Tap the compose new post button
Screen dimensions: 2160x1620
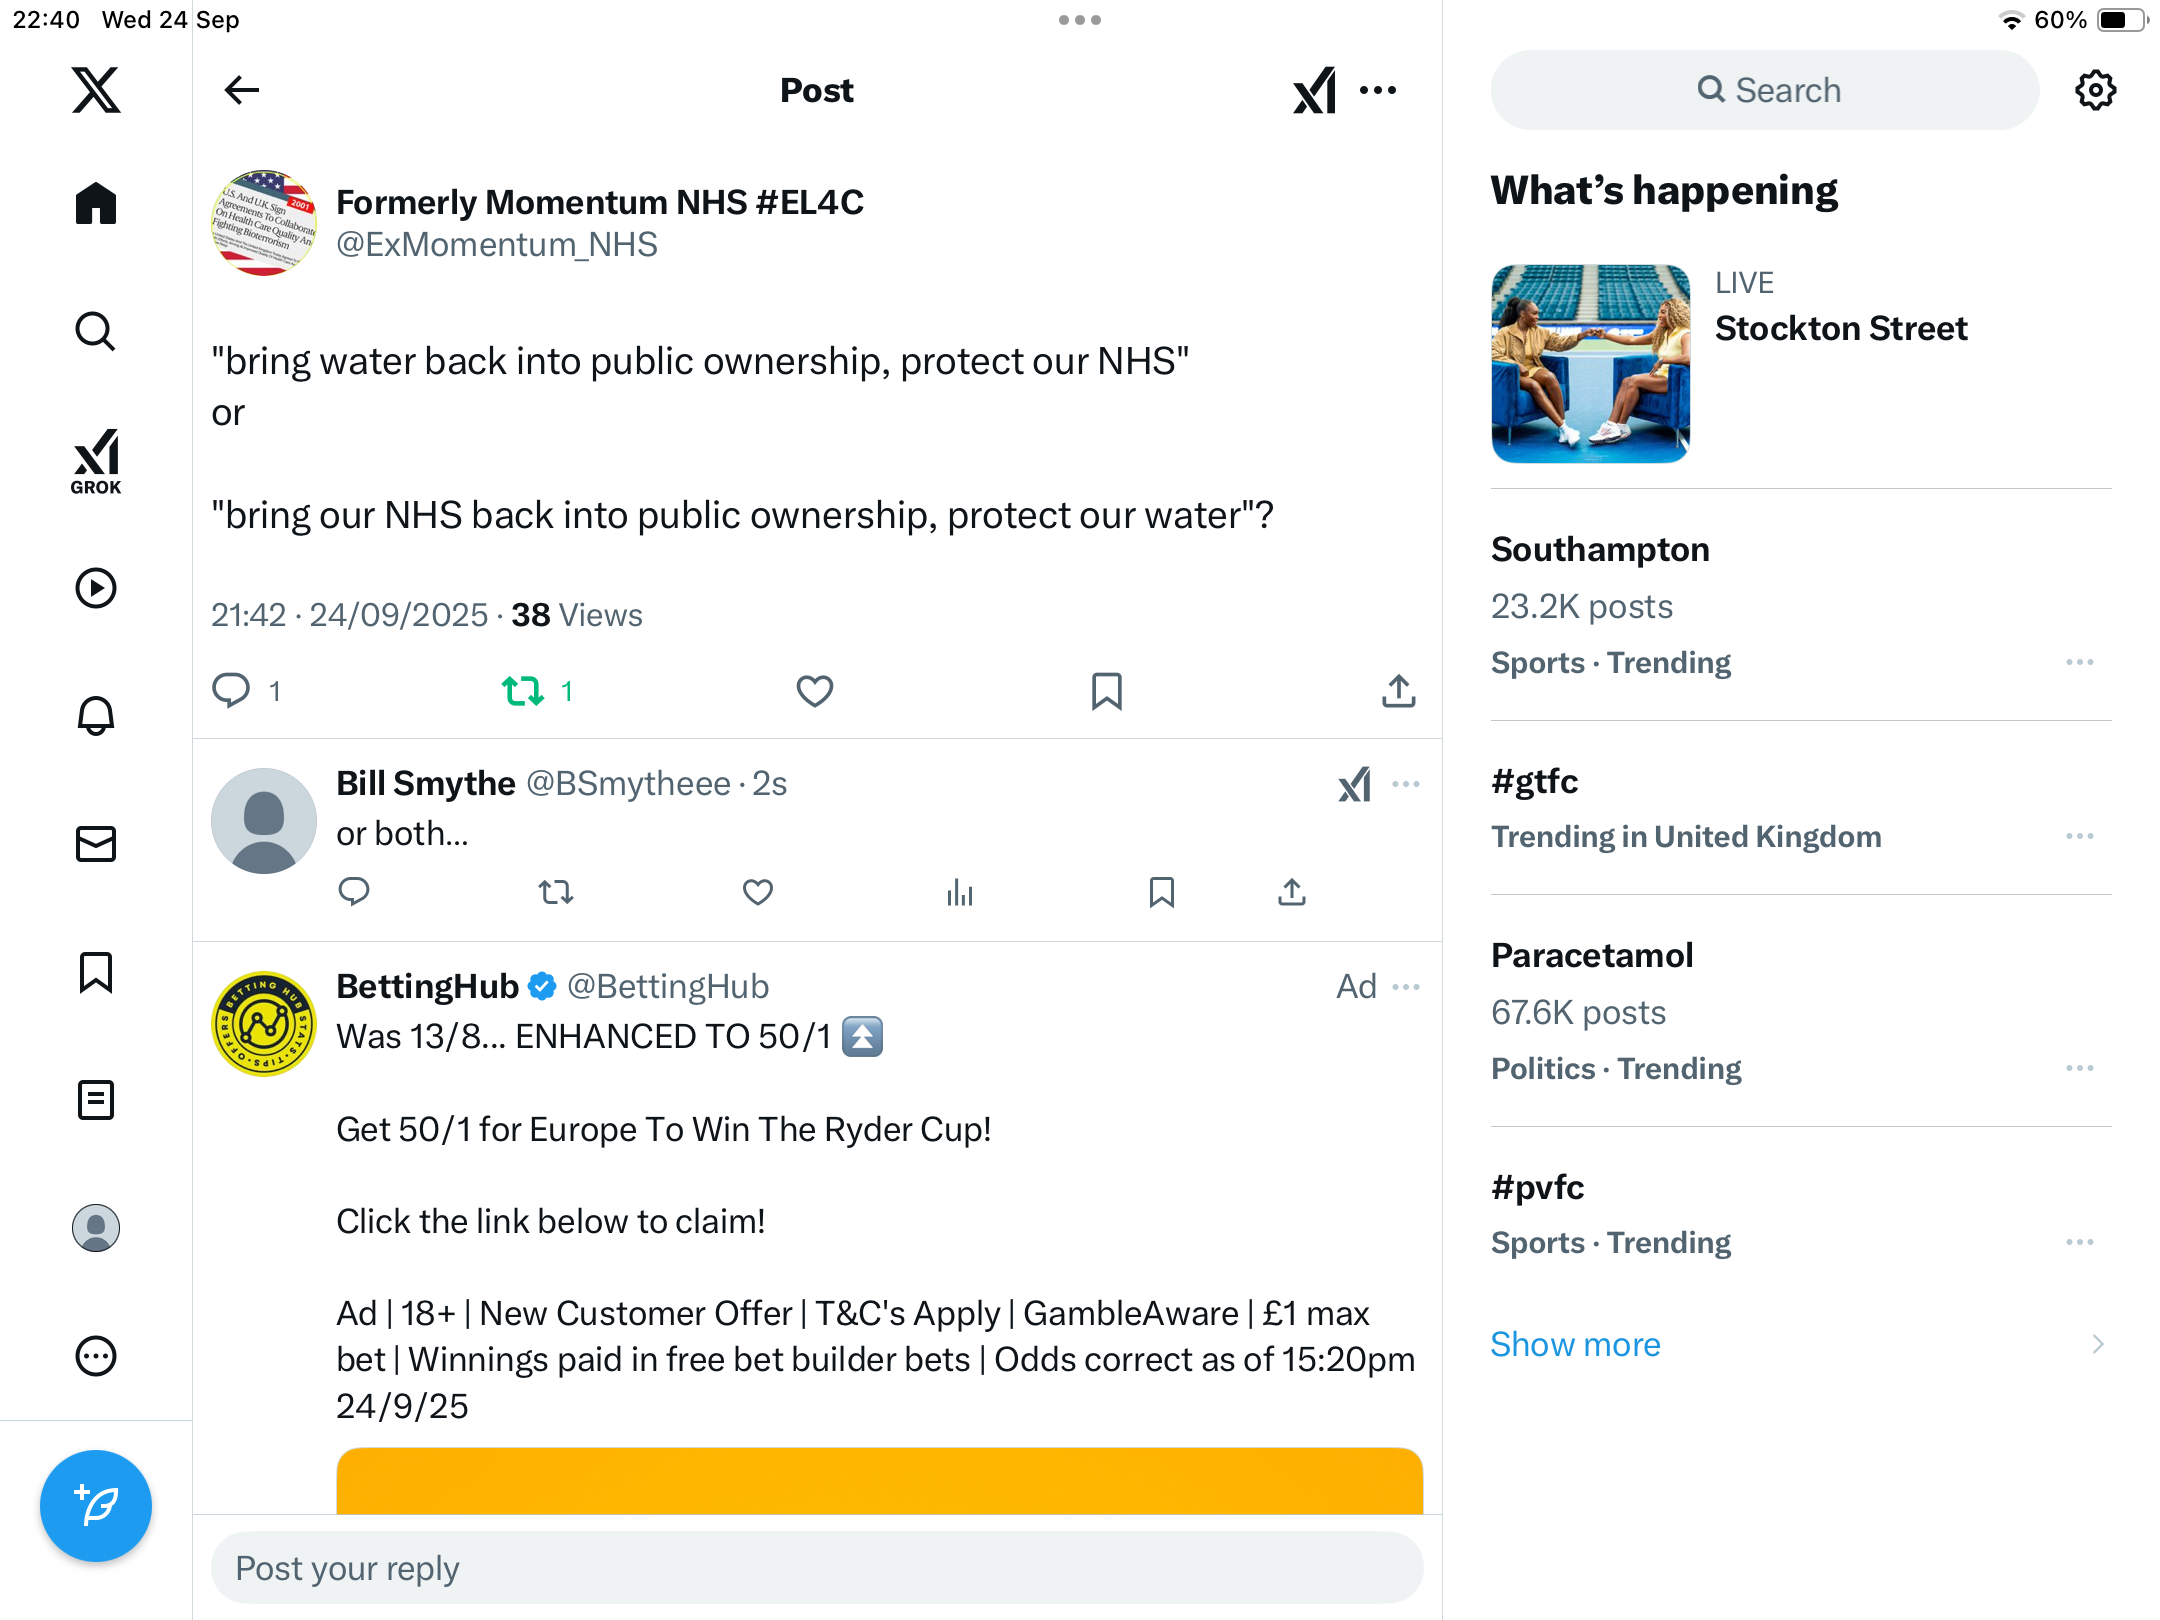[96, 1505]
